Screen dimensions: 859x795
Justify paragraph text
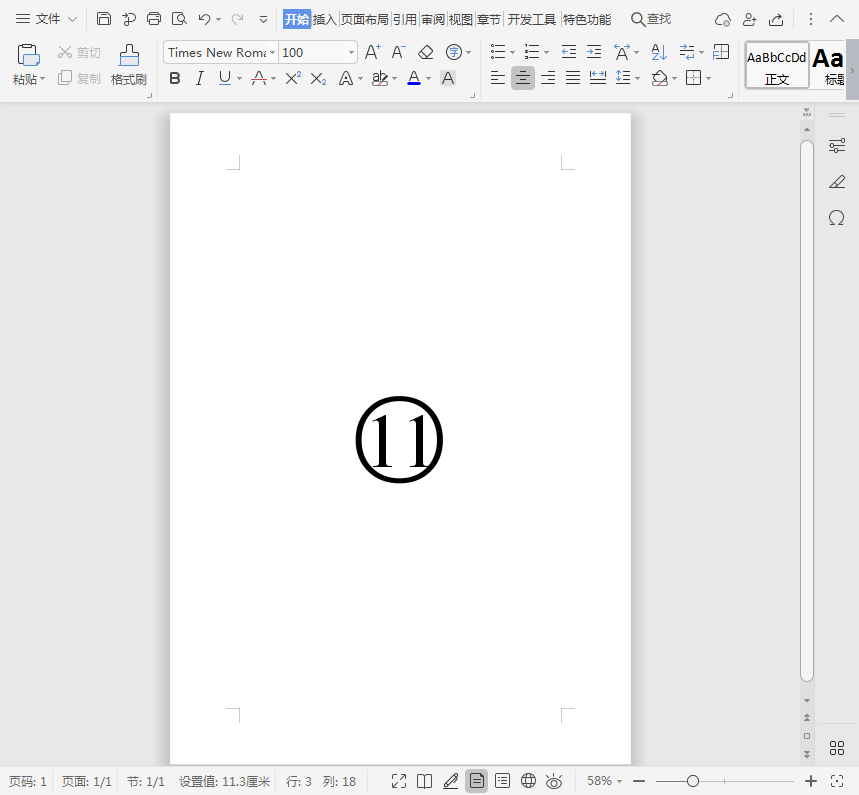coord(573,78)
